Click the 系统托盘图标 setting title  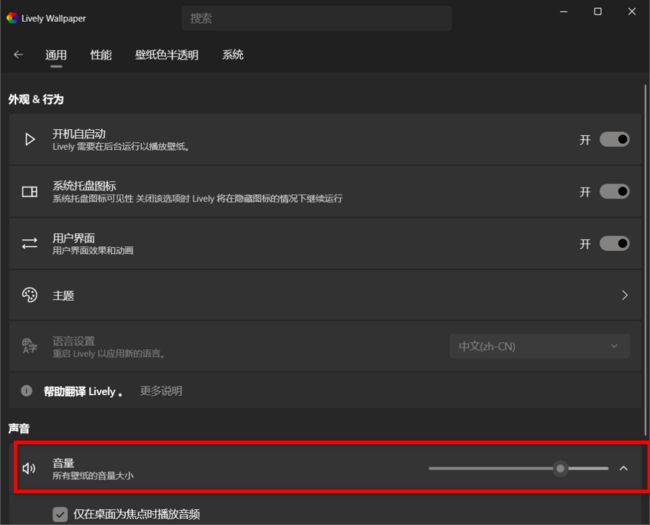click(84, 186)
